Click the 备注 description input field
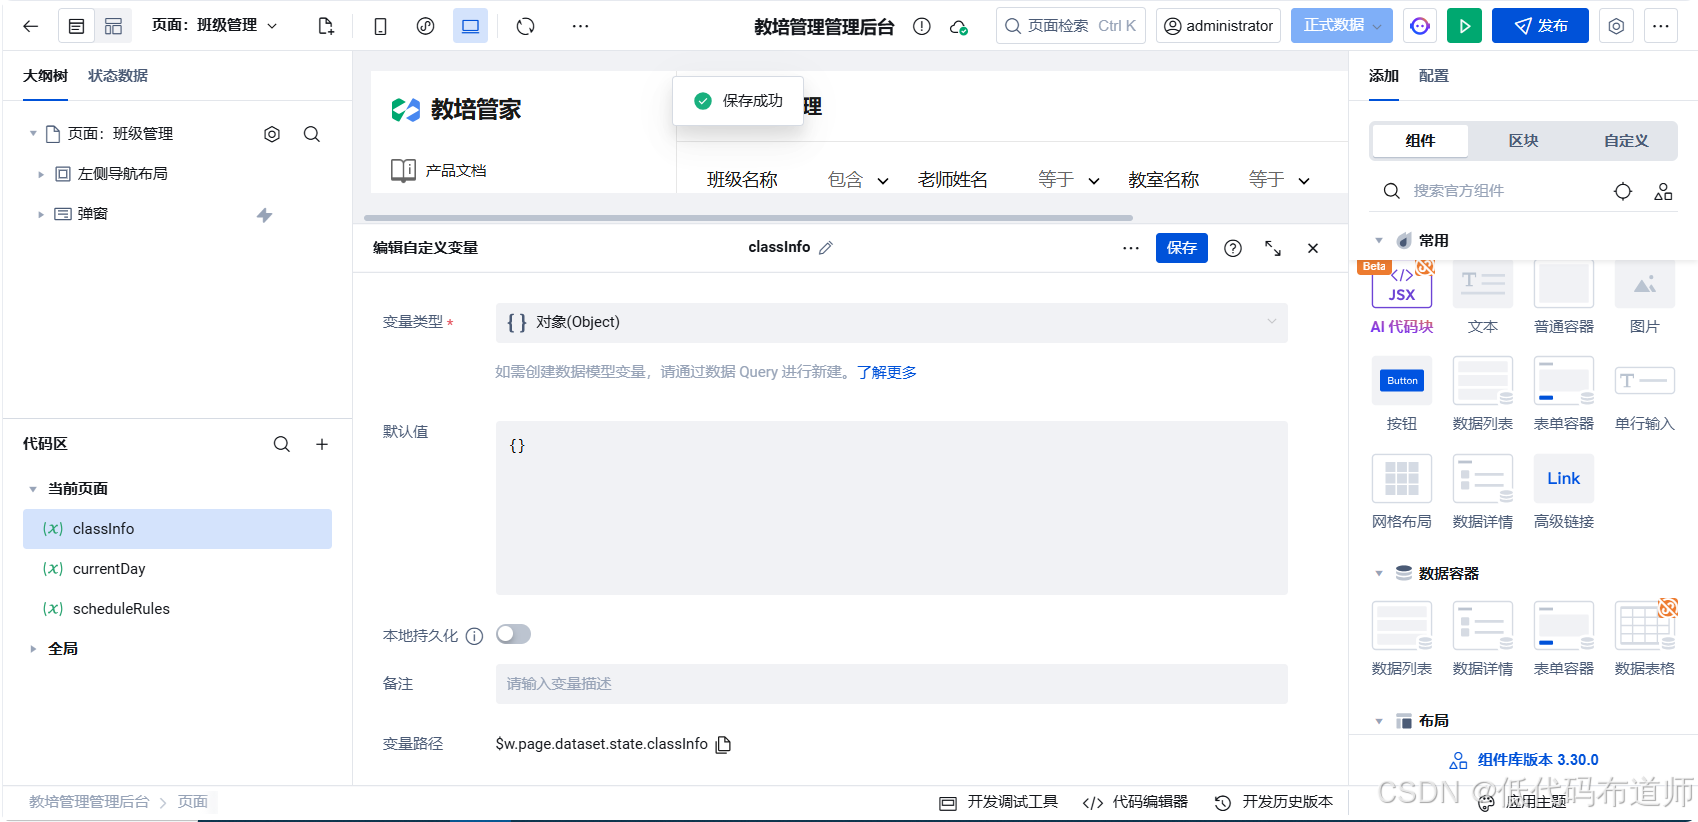 pos(891,684)
